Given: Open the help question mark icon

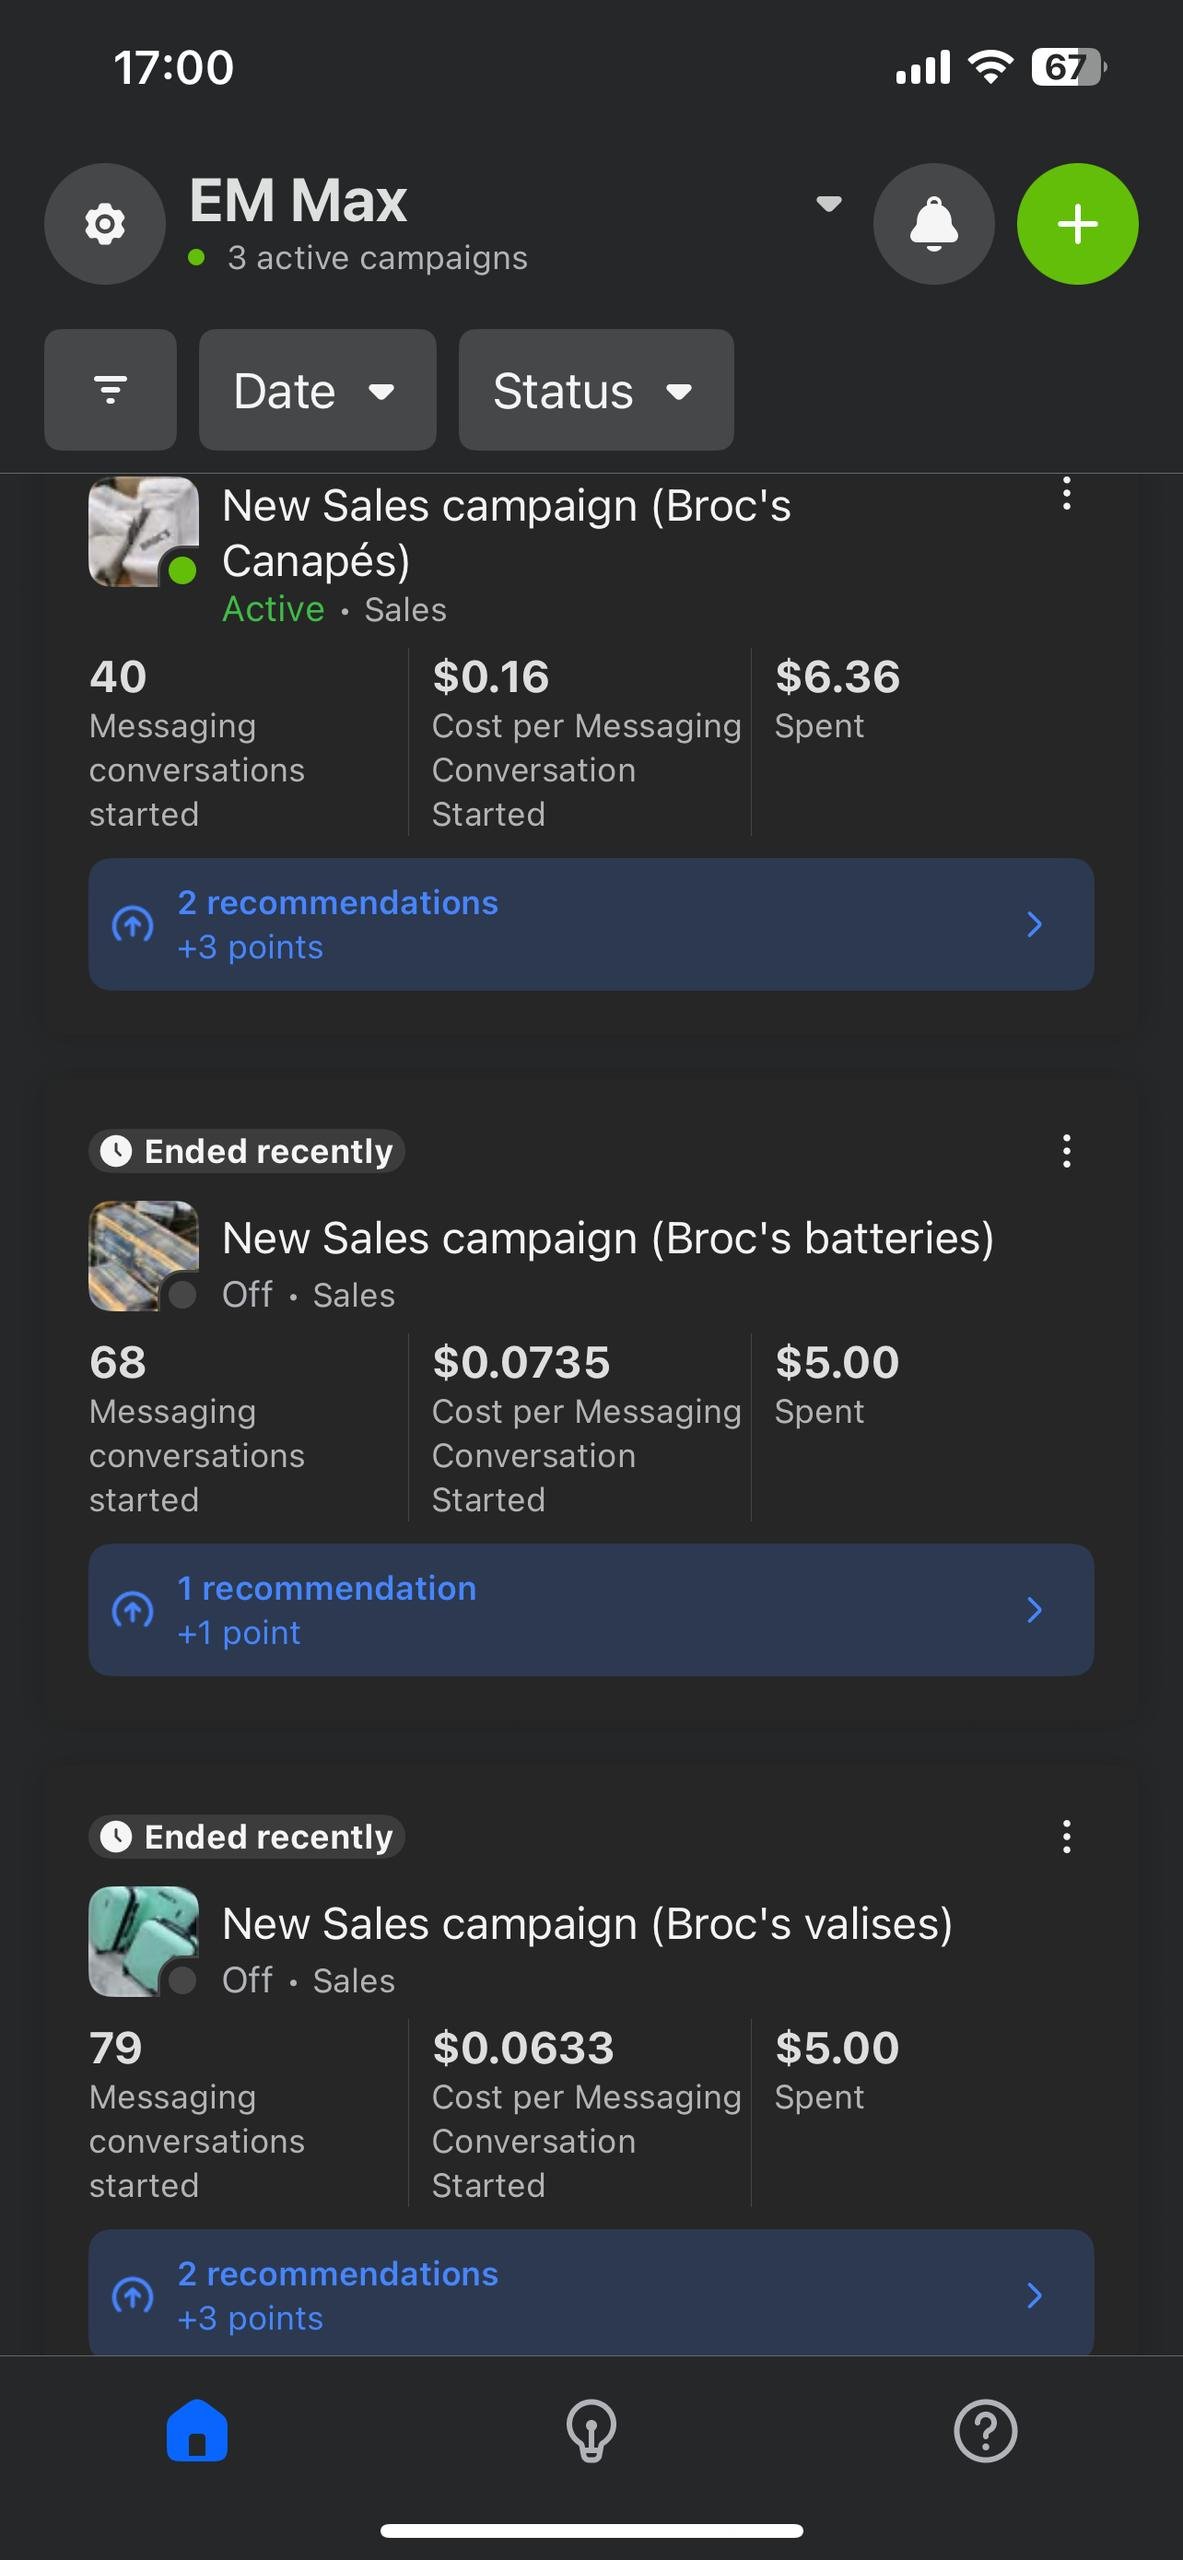Looking at the screenshot, I should 986,2431.
